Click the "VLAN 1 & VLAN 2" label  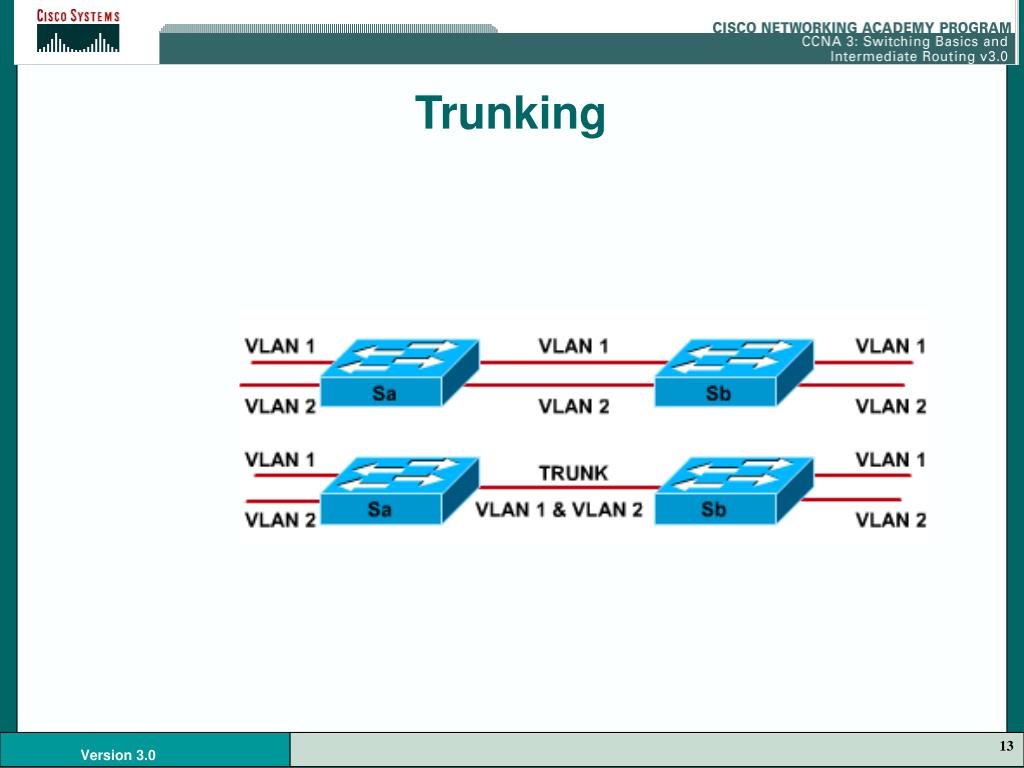pos(559,509)
